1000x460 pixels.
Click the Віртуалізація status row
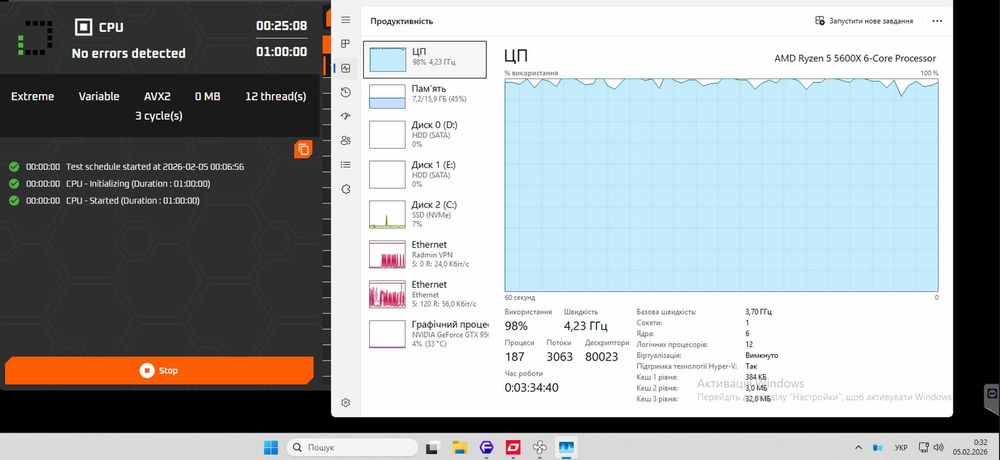click(707, 355)
